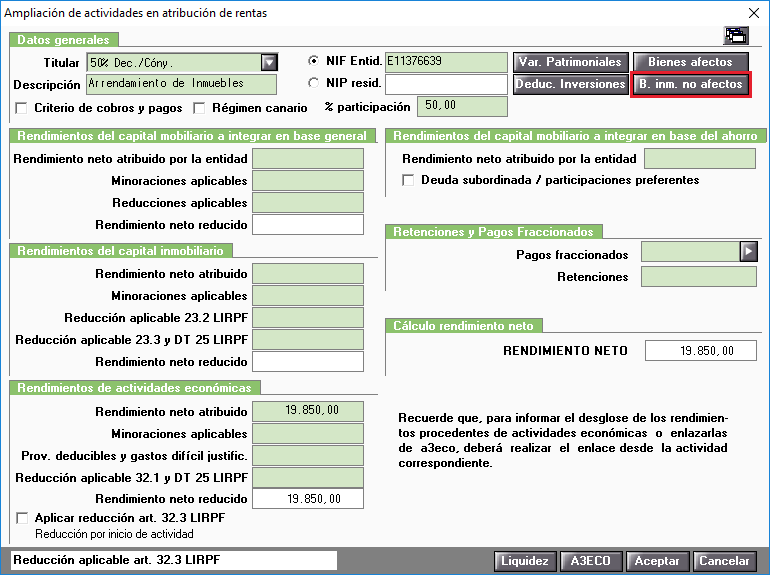Image resolution: width=770 pixels, height=575 pixels.
Task: Enable Aplicar reducción art. 32.3 LIRPF
Action: [x=22, y=518]
